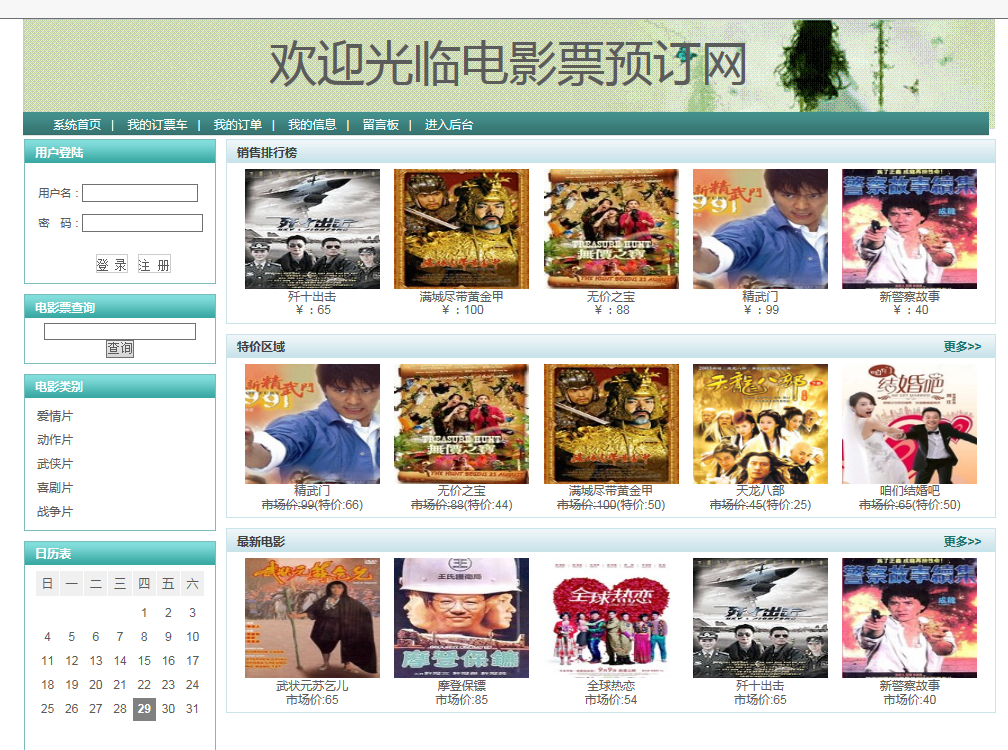Select date 1 in the calendar

click(x=144, y=612)
